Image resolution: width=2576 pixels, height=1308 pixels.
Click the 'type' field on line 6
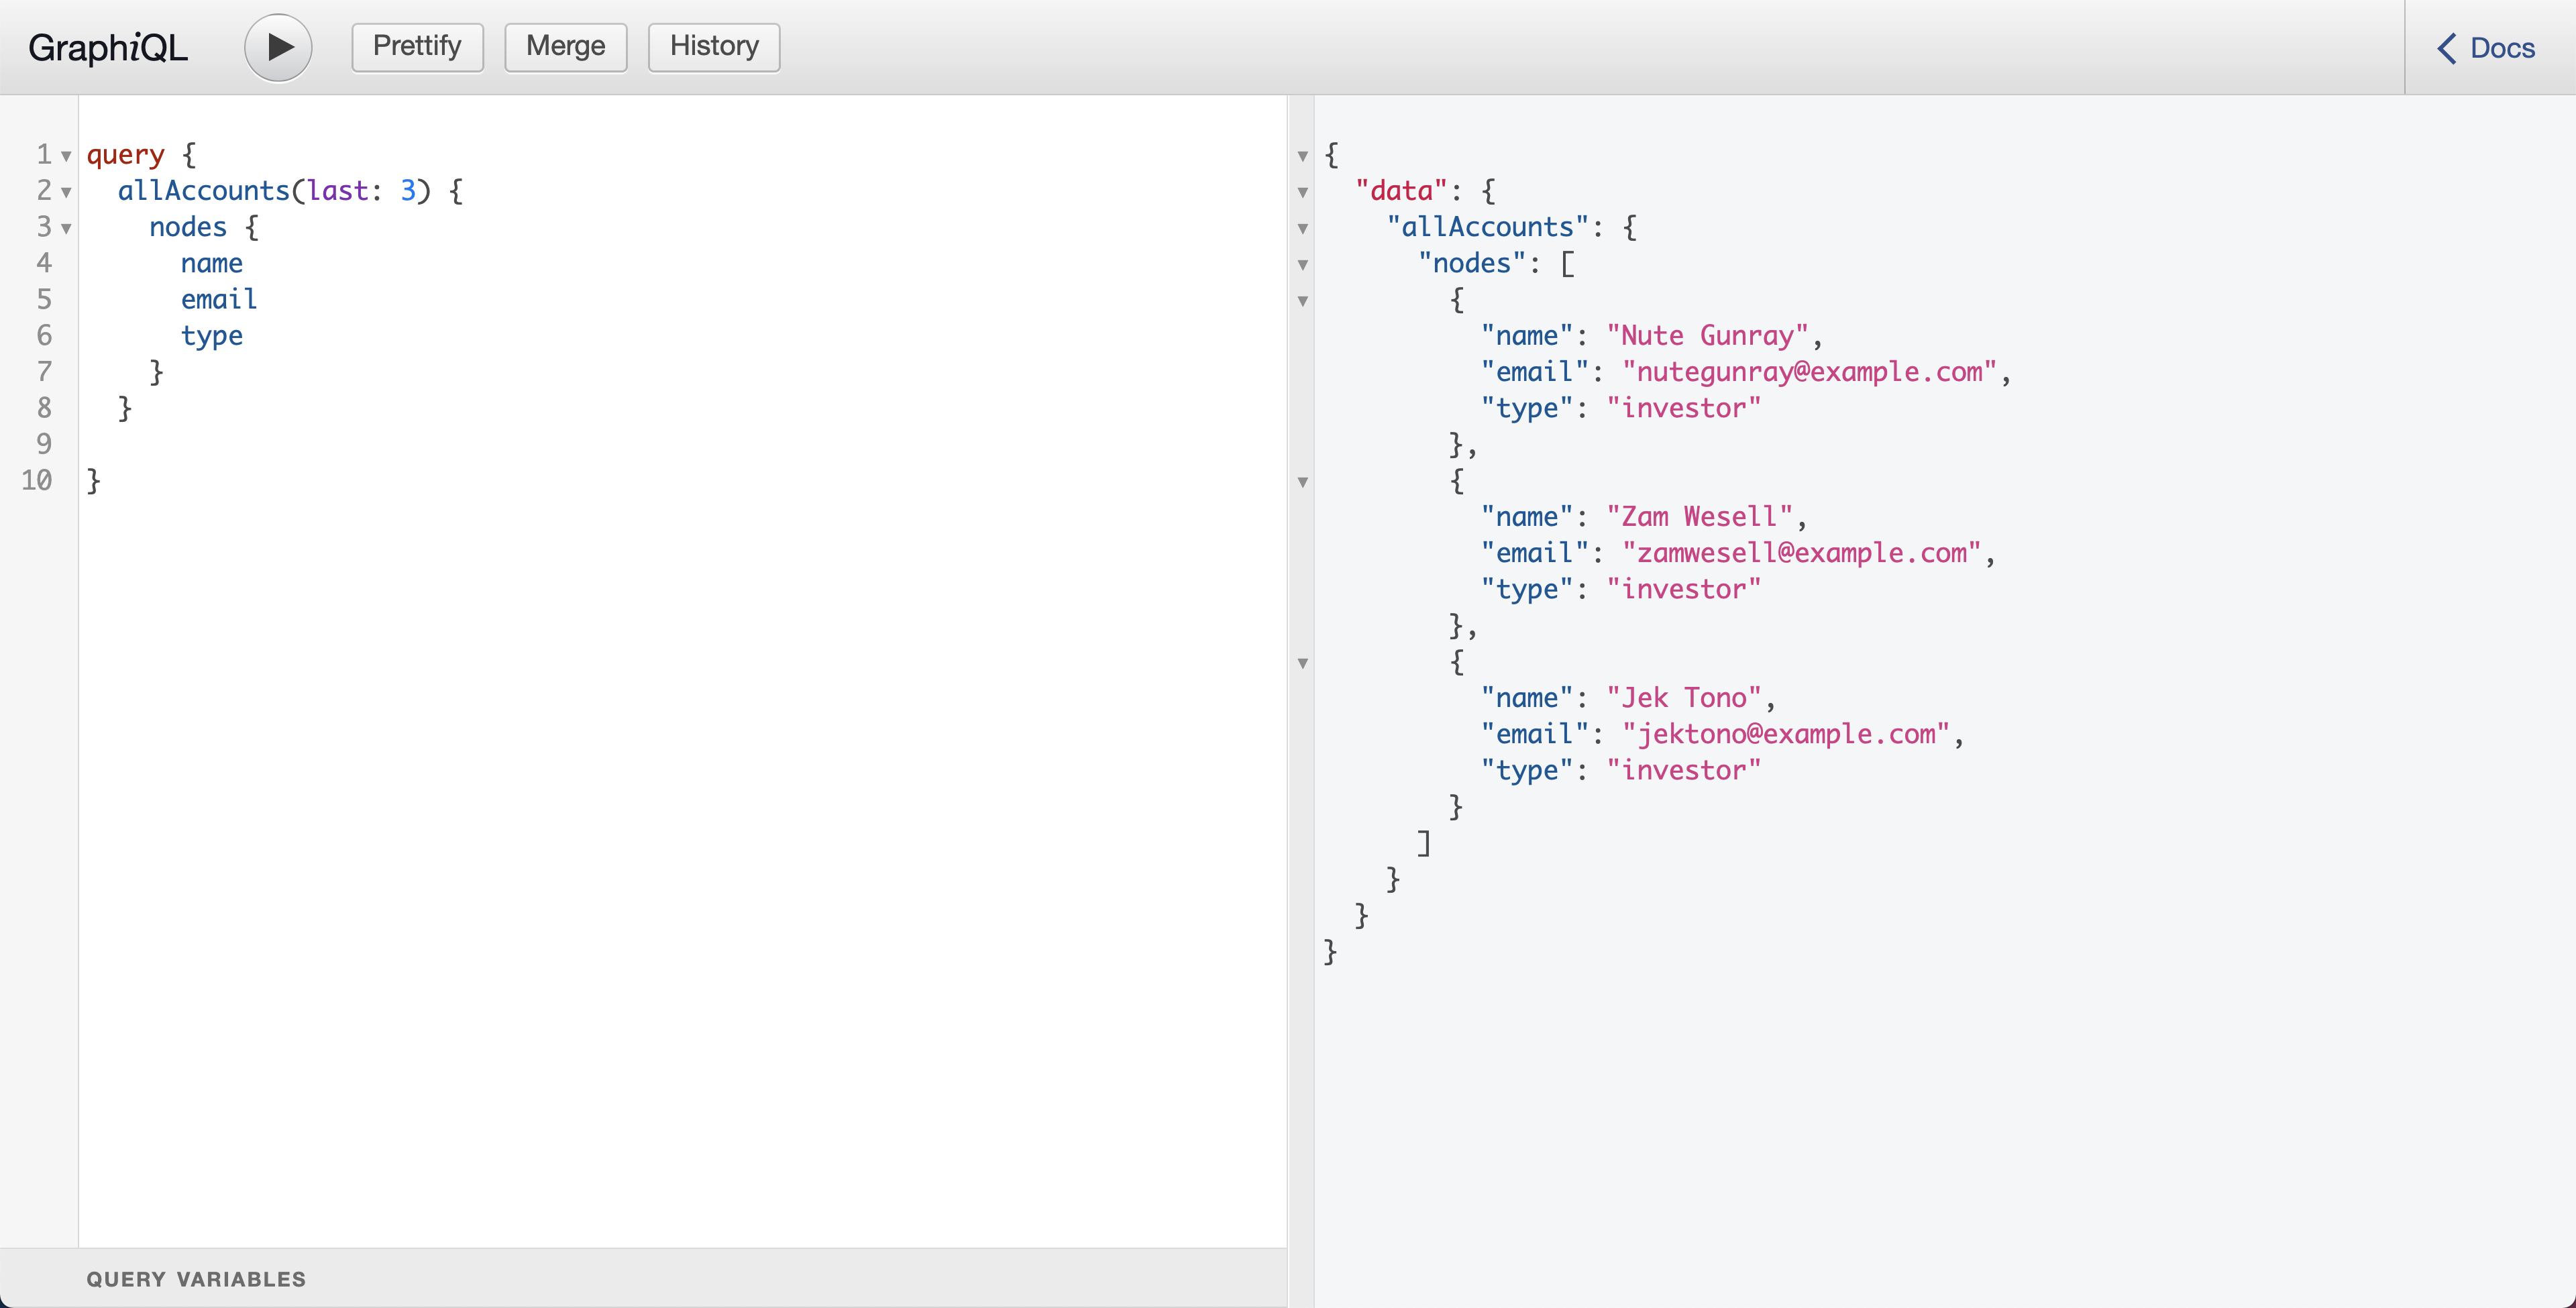(212, 336)
